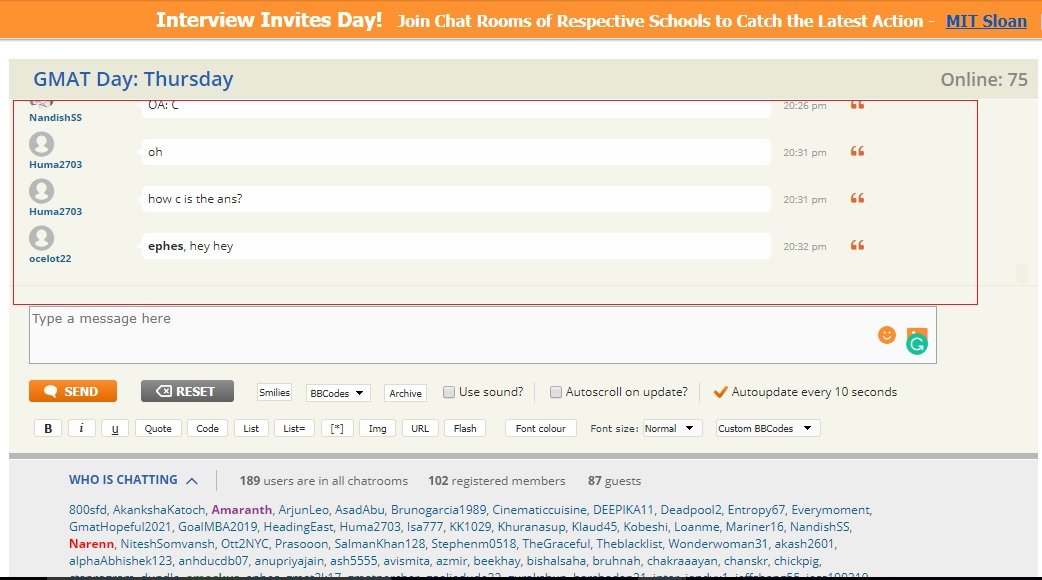Viewport: 1042px width, 580px height.
Task: Toggle underline formatting button
Action: [x=115, y=428]
